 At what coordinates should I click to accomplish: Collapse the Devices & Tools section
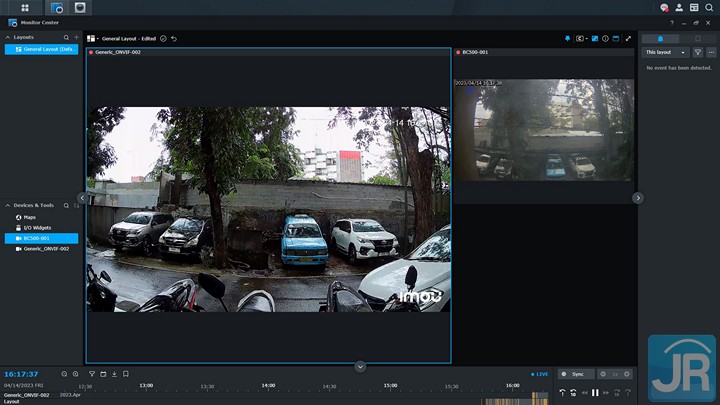9,205
